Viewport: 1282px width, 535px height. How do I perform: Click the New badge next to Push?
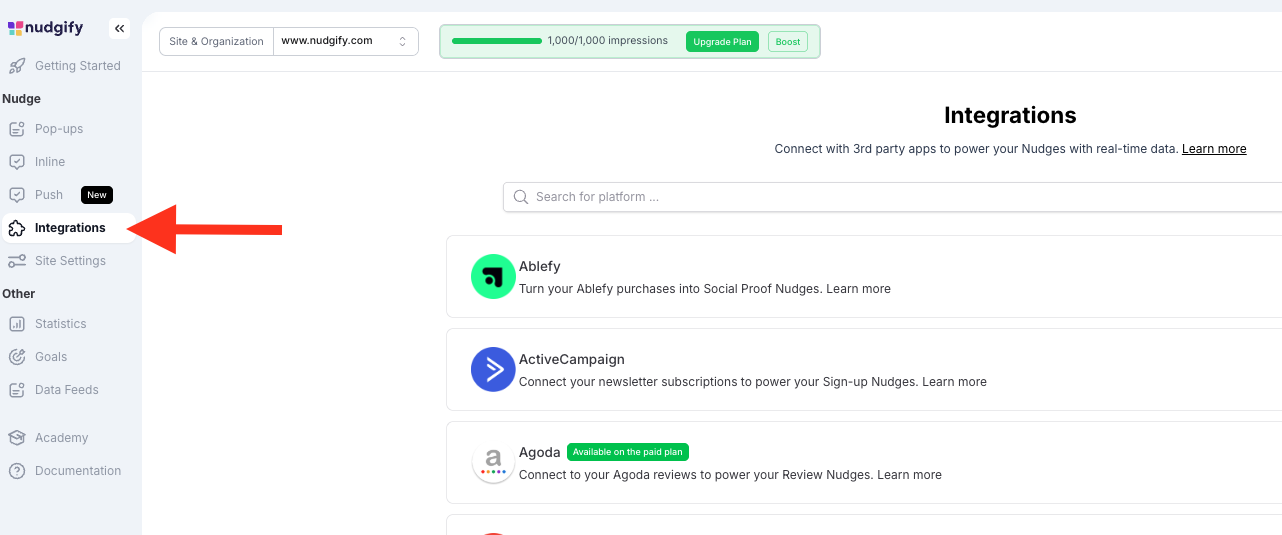coord(97,195)
